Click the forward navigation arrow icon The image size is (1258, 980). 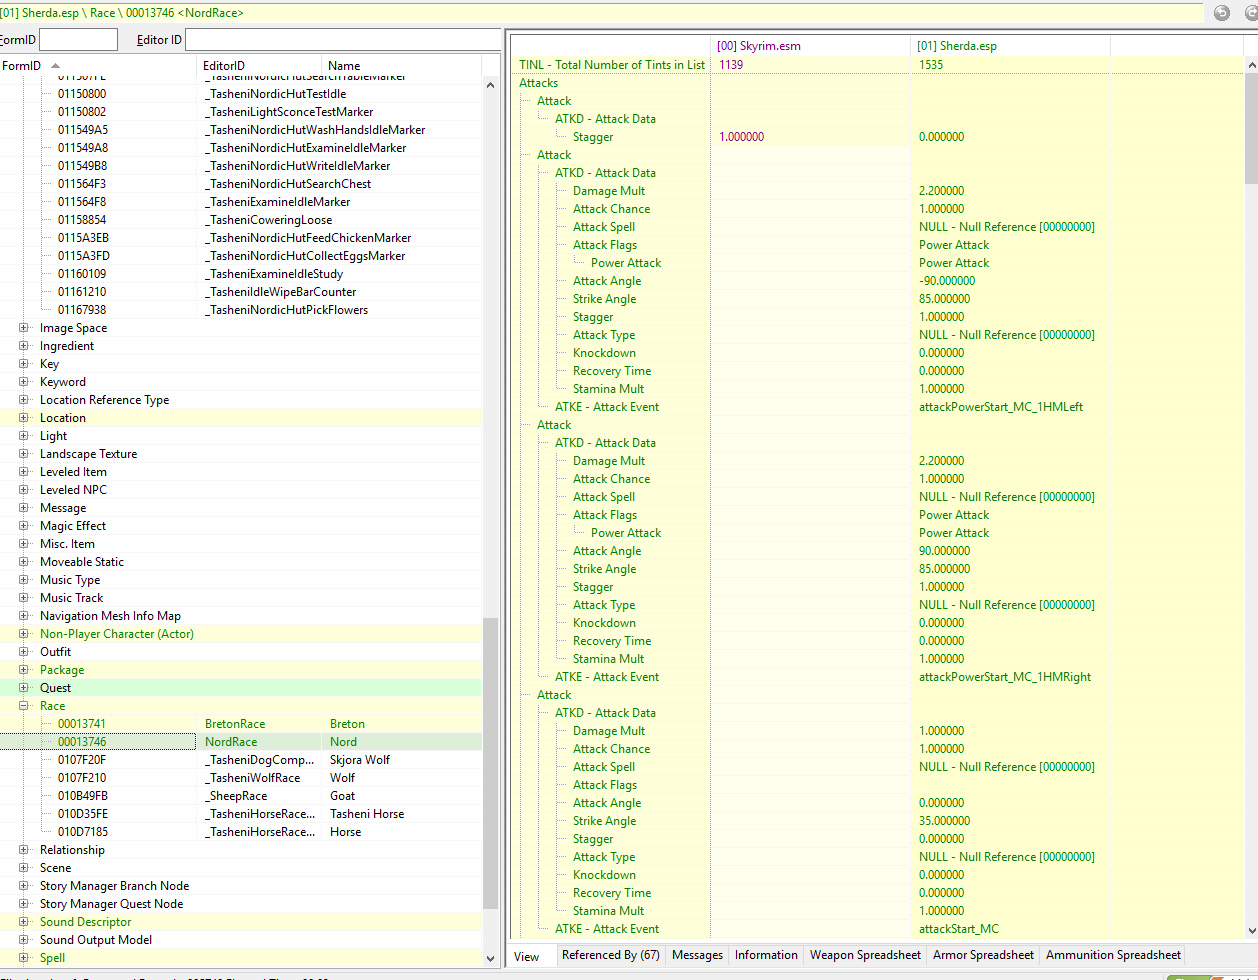[1250, 13]
